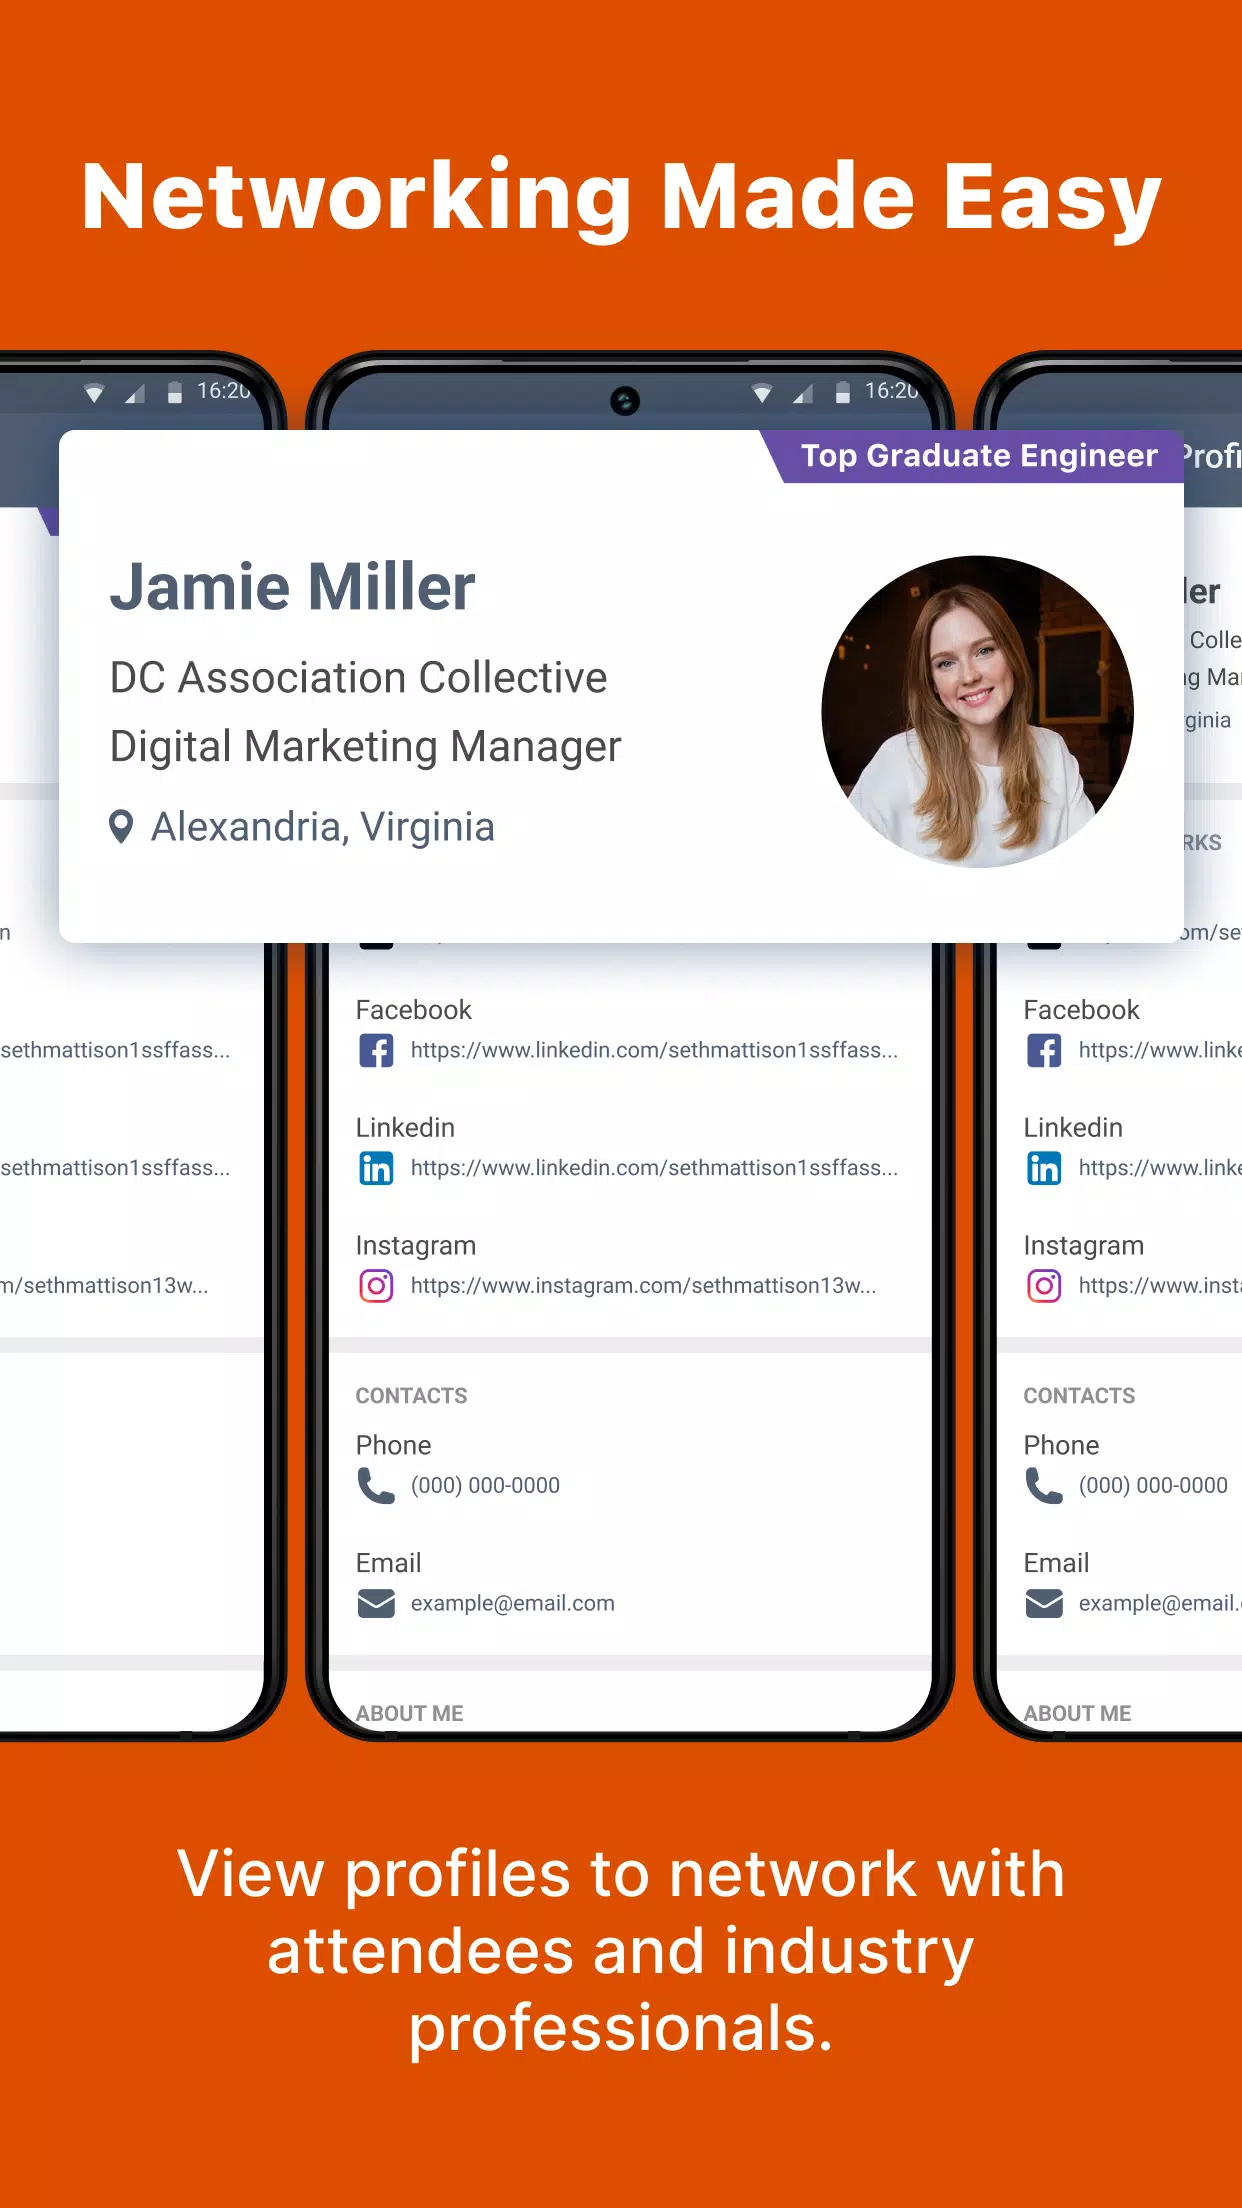The width and height of the screenshot is (1242, 2208).
Task: Tap the location pin beside Alexandria, Virginia
Action: click(x=121, y=827)
